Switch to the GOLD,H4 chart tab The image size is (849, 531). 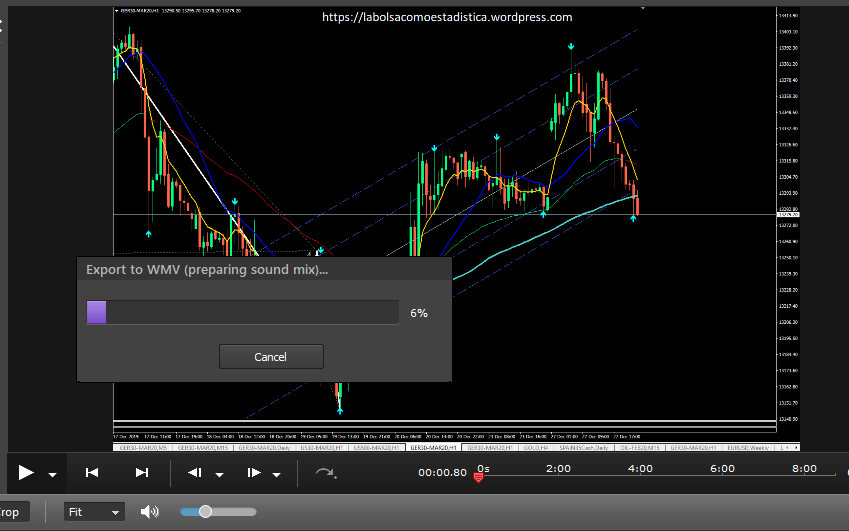(535, 448)
